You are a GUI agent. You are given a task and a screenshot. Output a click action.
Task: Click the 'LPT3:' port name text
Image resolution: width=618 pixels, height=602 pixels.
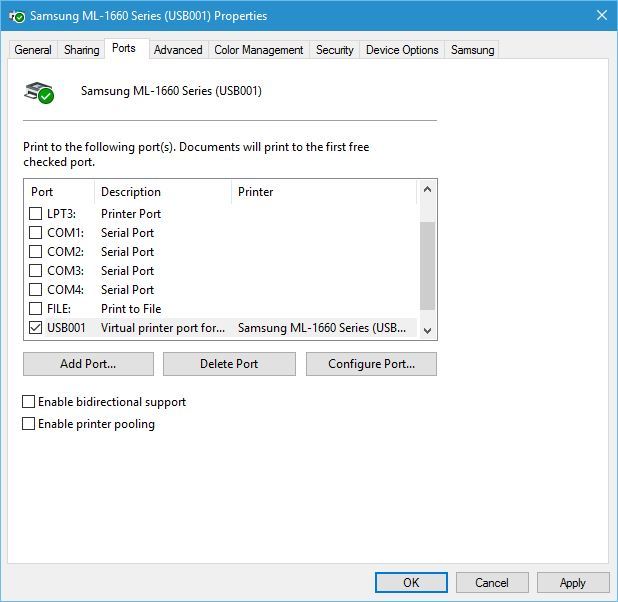[61, 214]
